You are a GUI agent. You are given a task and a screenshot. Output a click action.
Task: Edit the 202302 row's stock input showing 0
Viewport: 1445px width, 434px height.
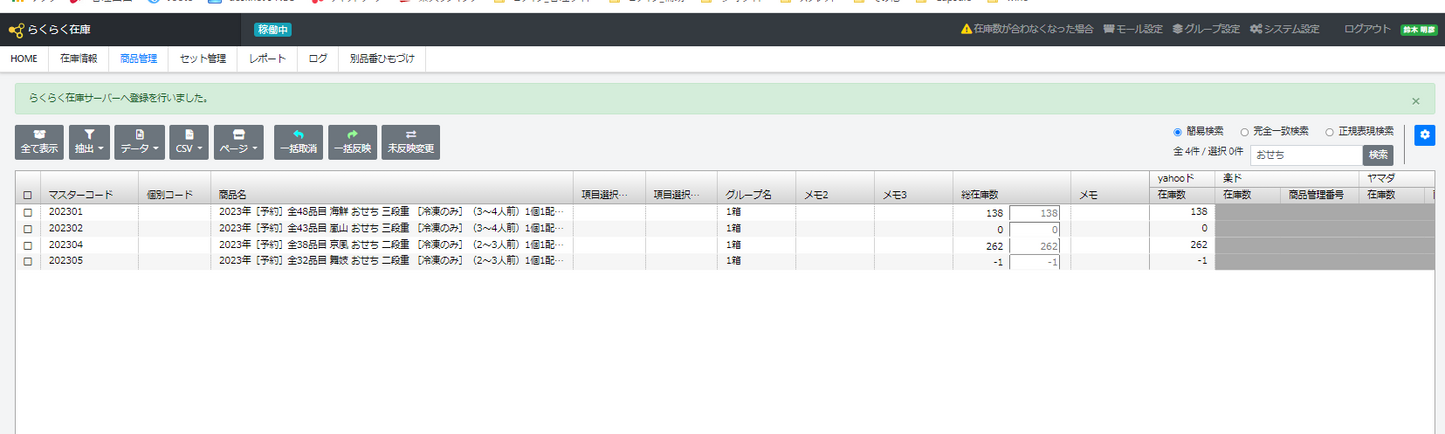(1034, 229)
